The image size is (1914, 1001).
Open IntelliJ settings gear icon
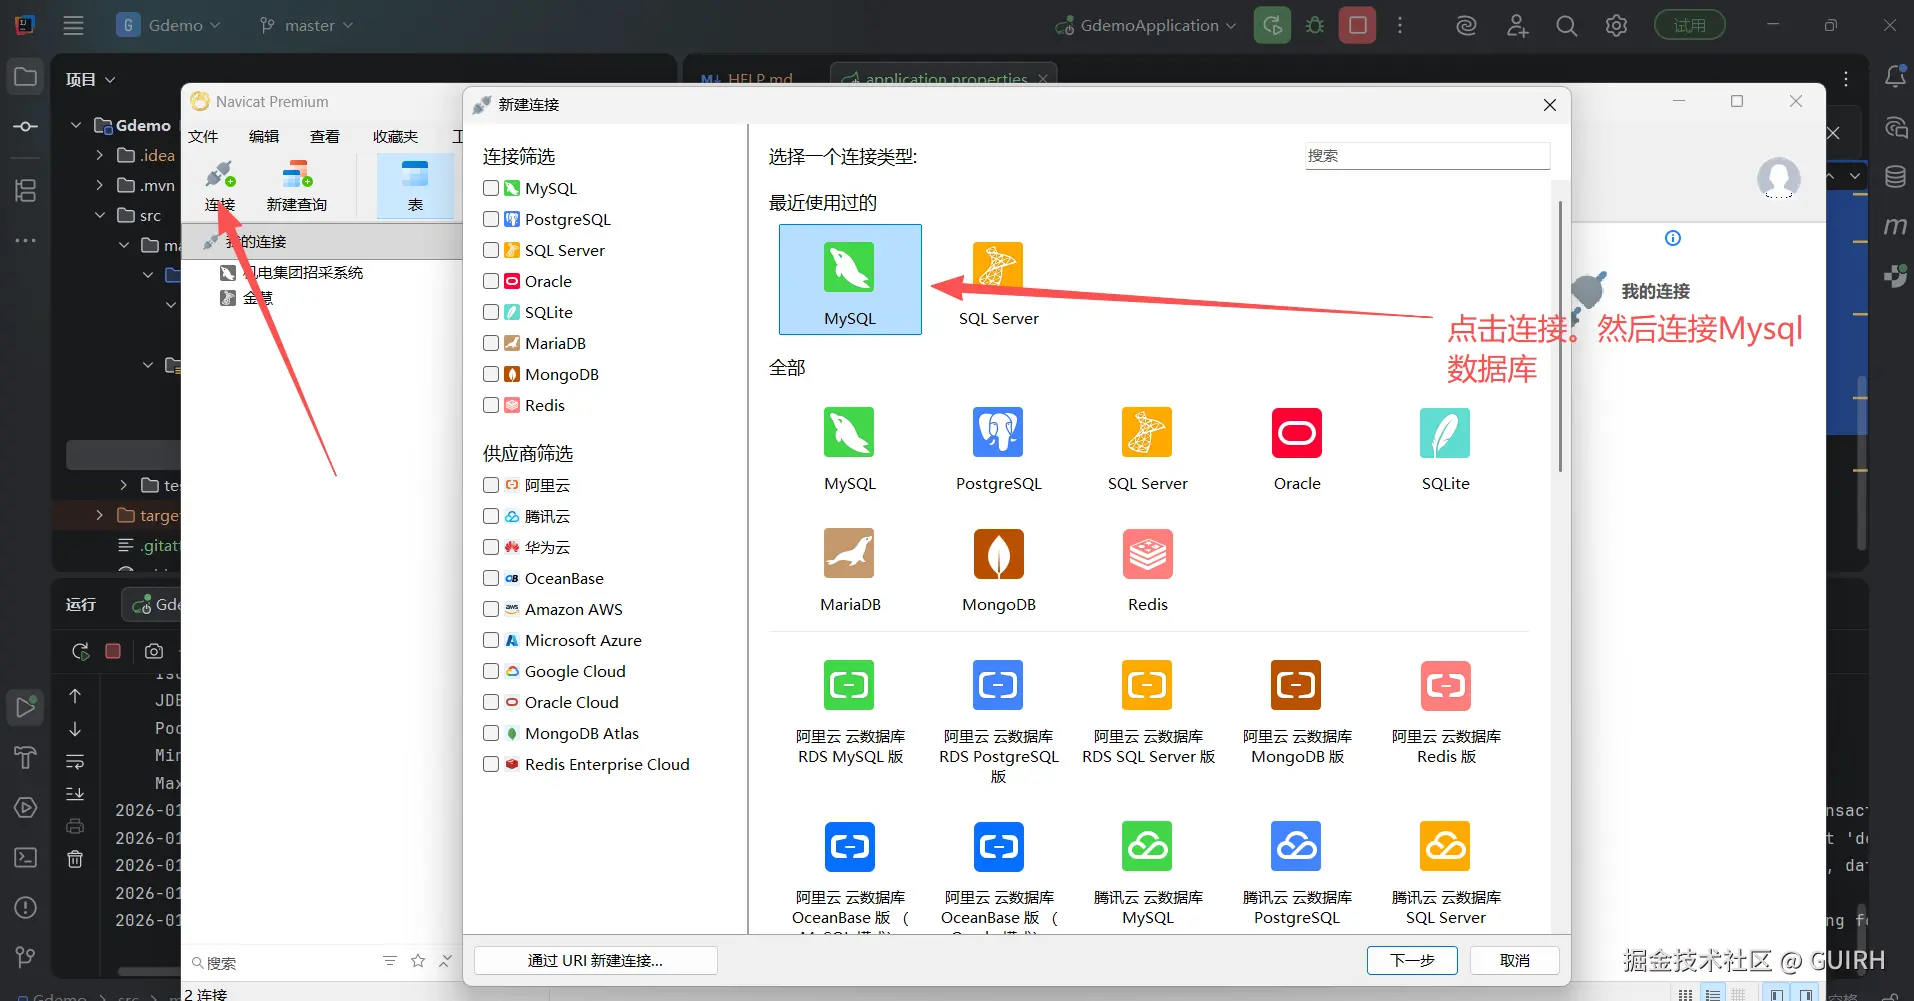click(1616, 26)
